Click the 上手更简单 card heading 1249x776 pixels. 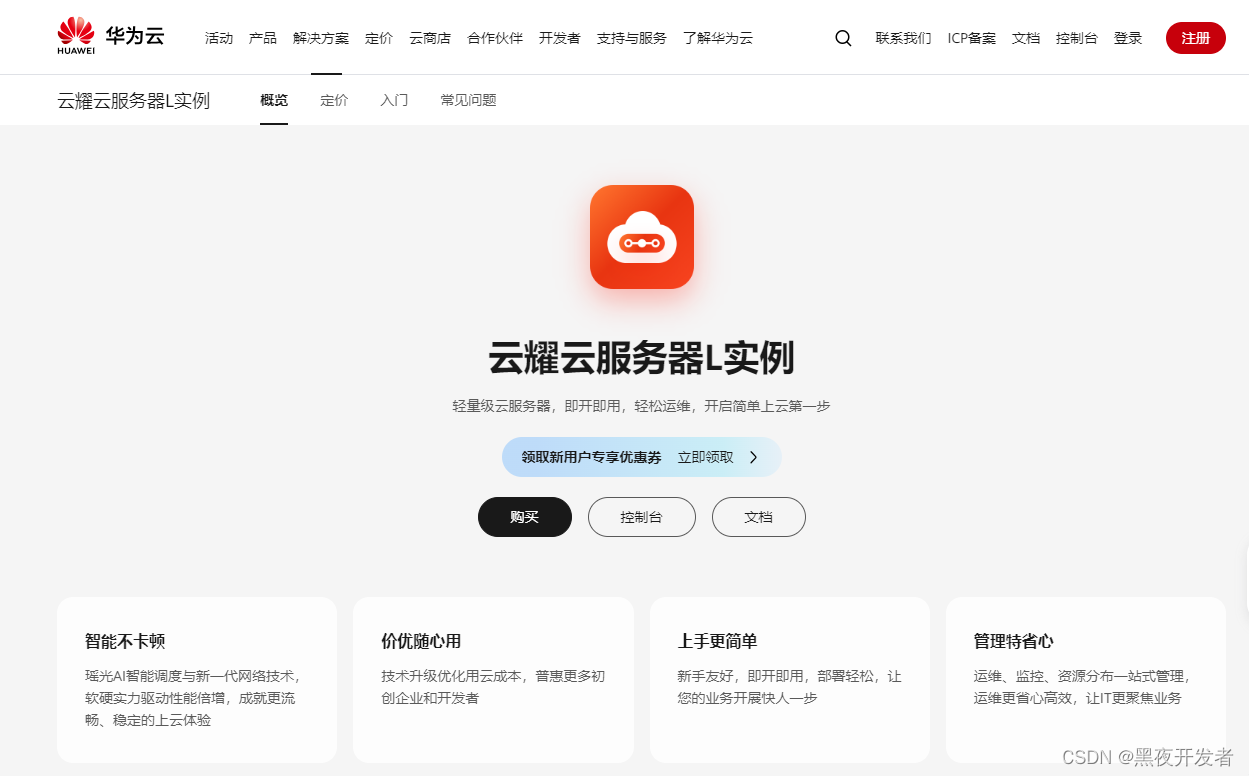(718, 641)
